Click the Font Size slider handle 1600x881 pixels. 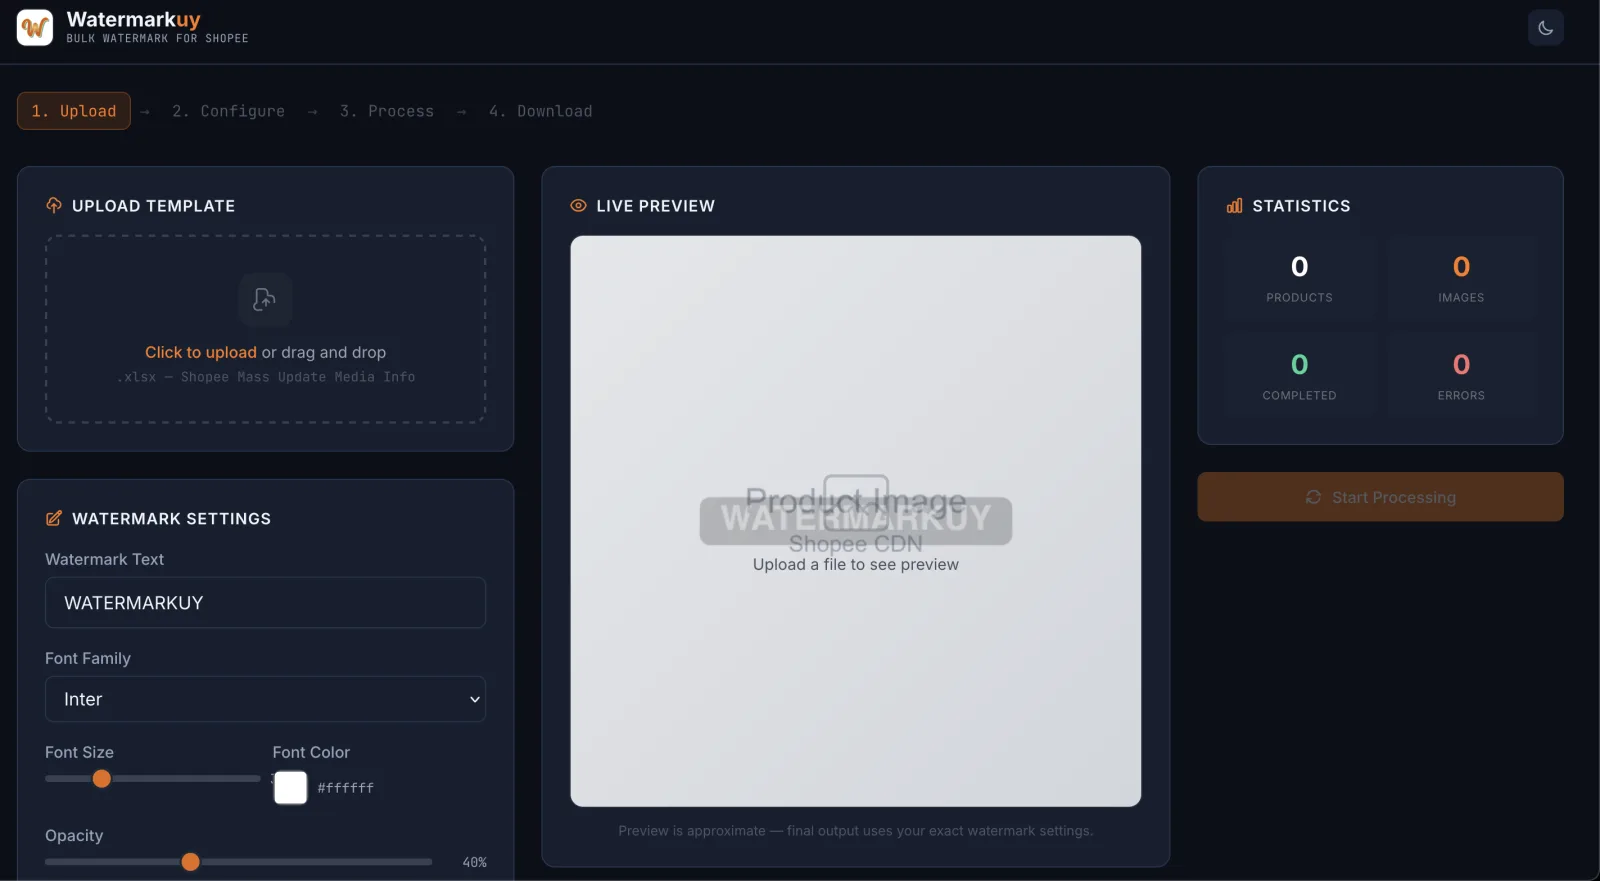point(102,779)
